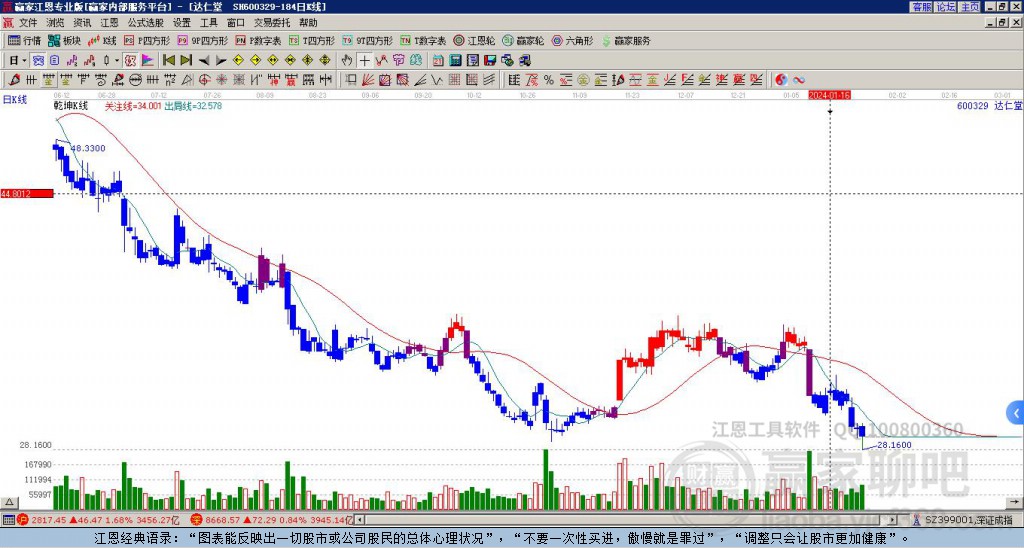This screenshot has width=1024, height=548.
Task: Click the K线 toolbar button
Action: click(102, 40)
